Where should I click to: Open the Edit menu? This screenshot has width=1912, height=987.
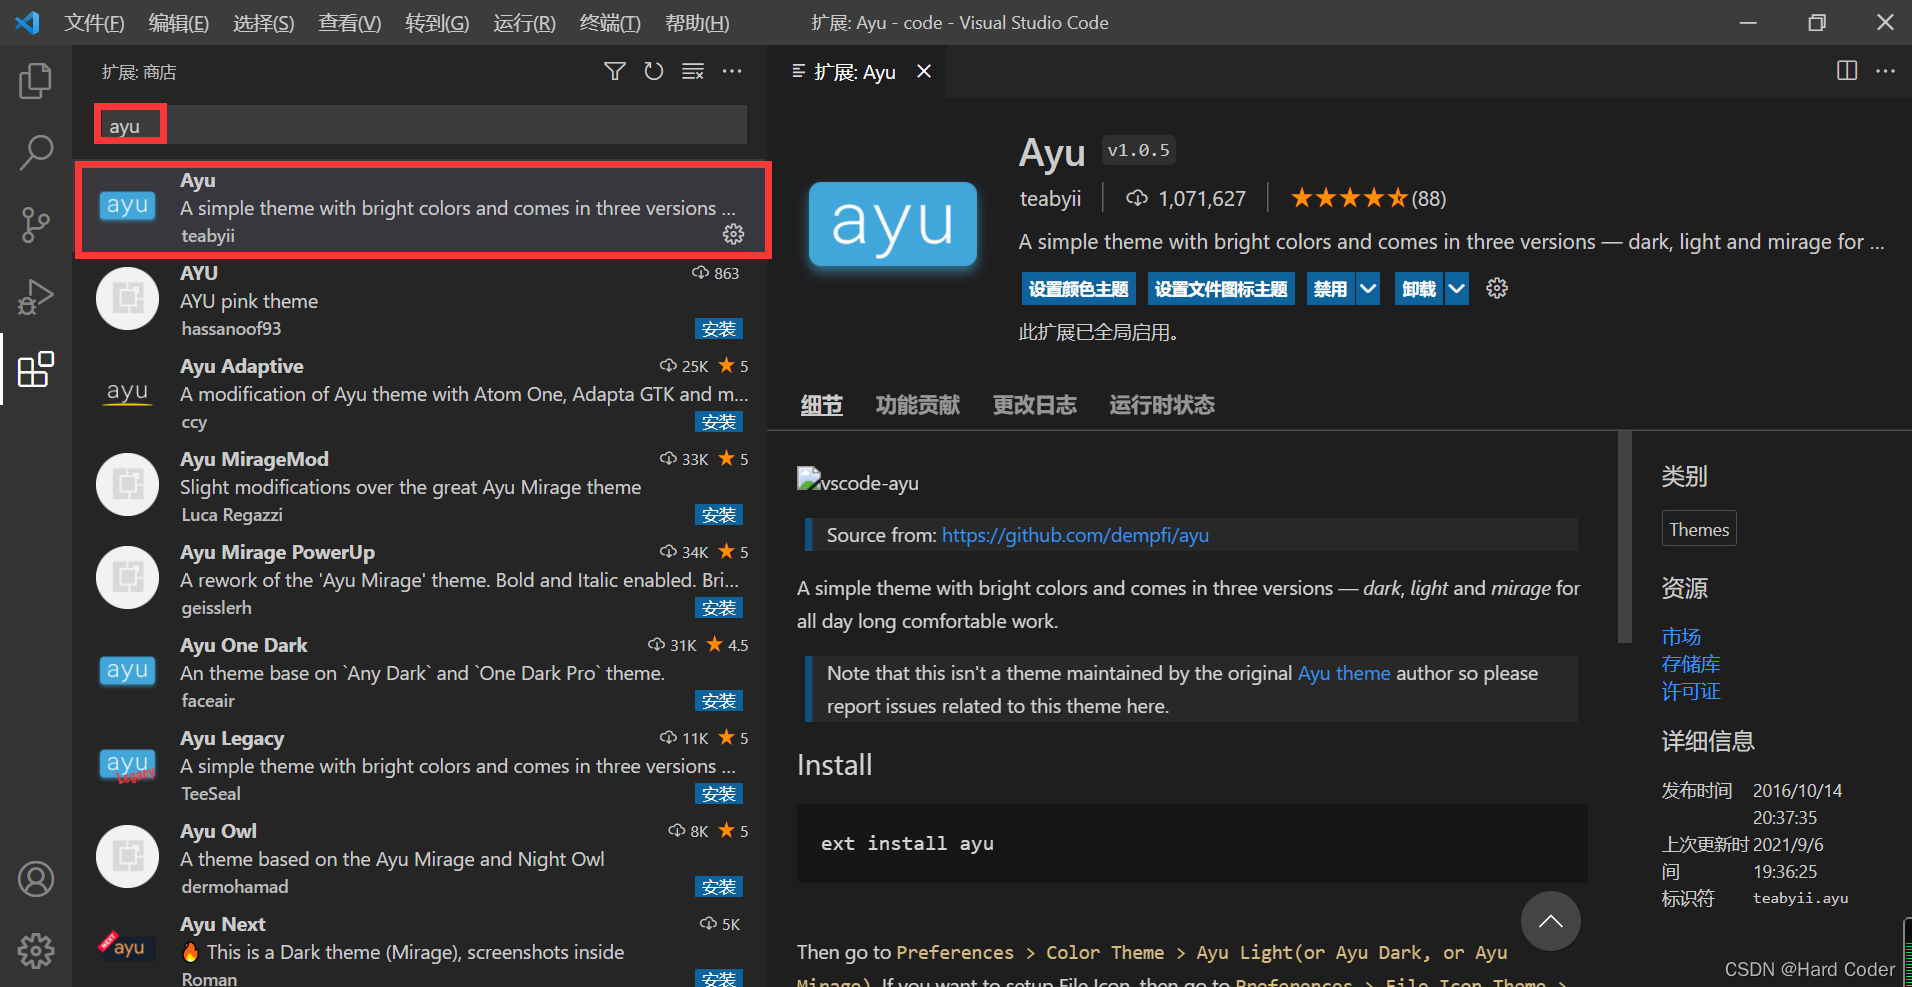pyautogui.click(x=178, y=22)
